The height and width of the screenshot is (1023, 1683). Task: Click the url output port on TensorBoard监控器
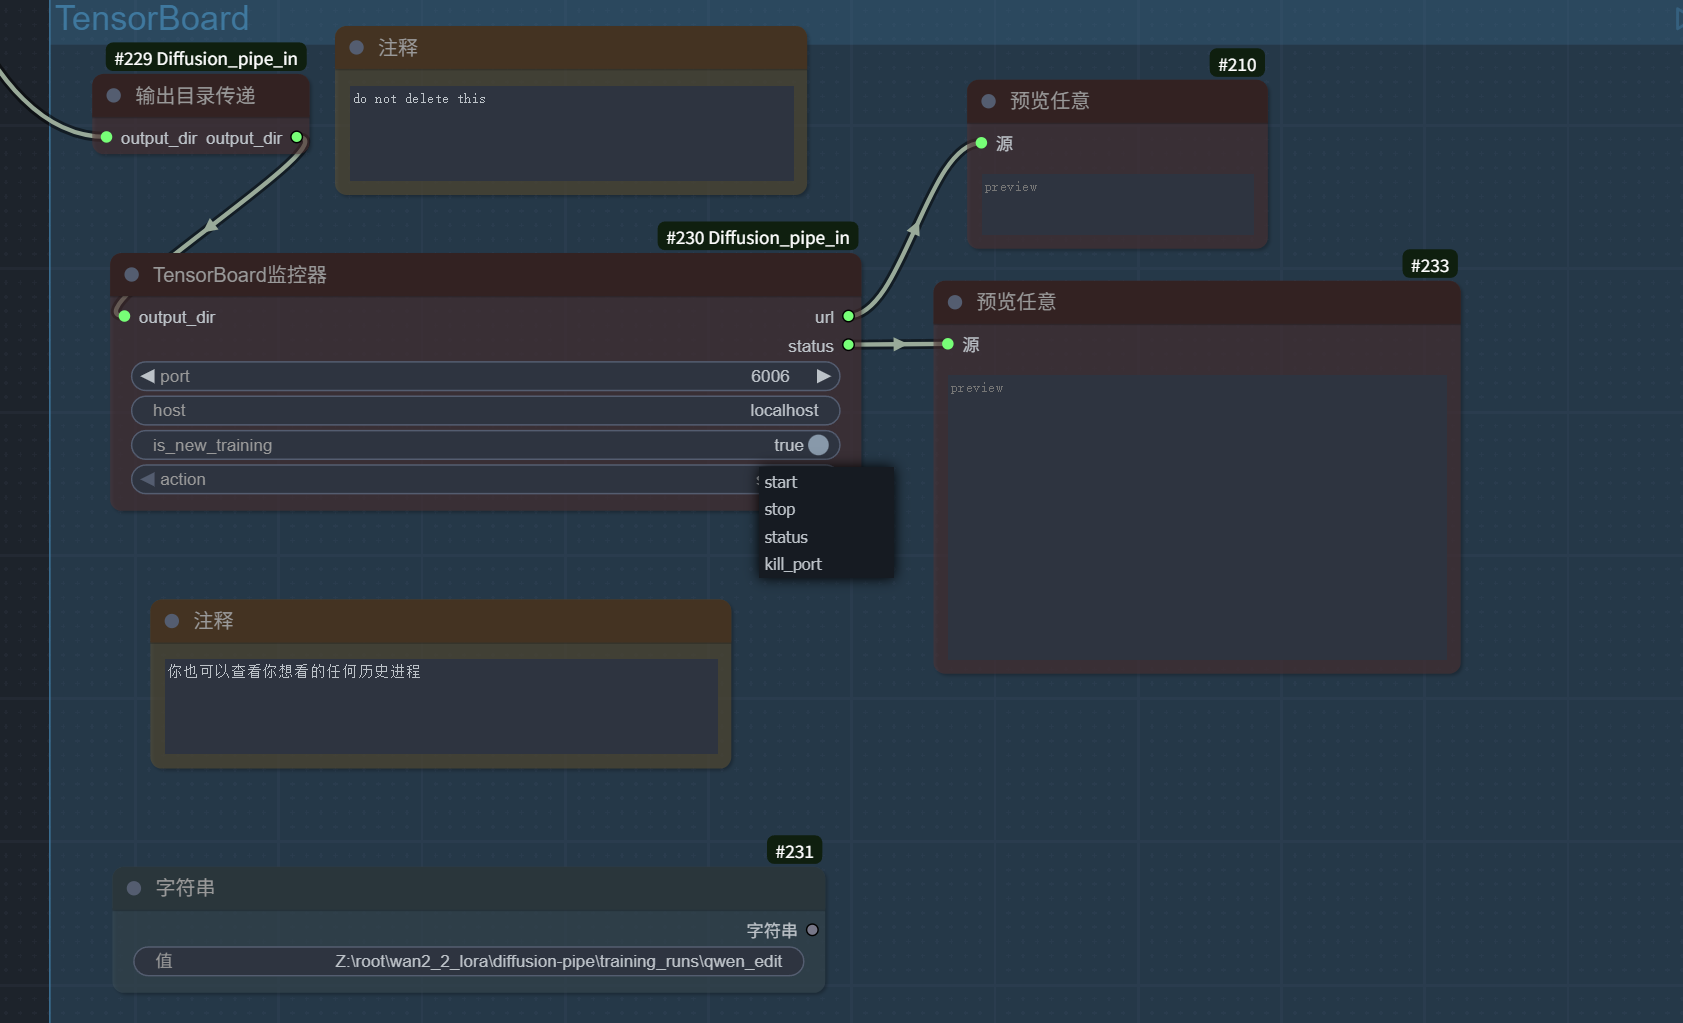(x=849, y=317)
